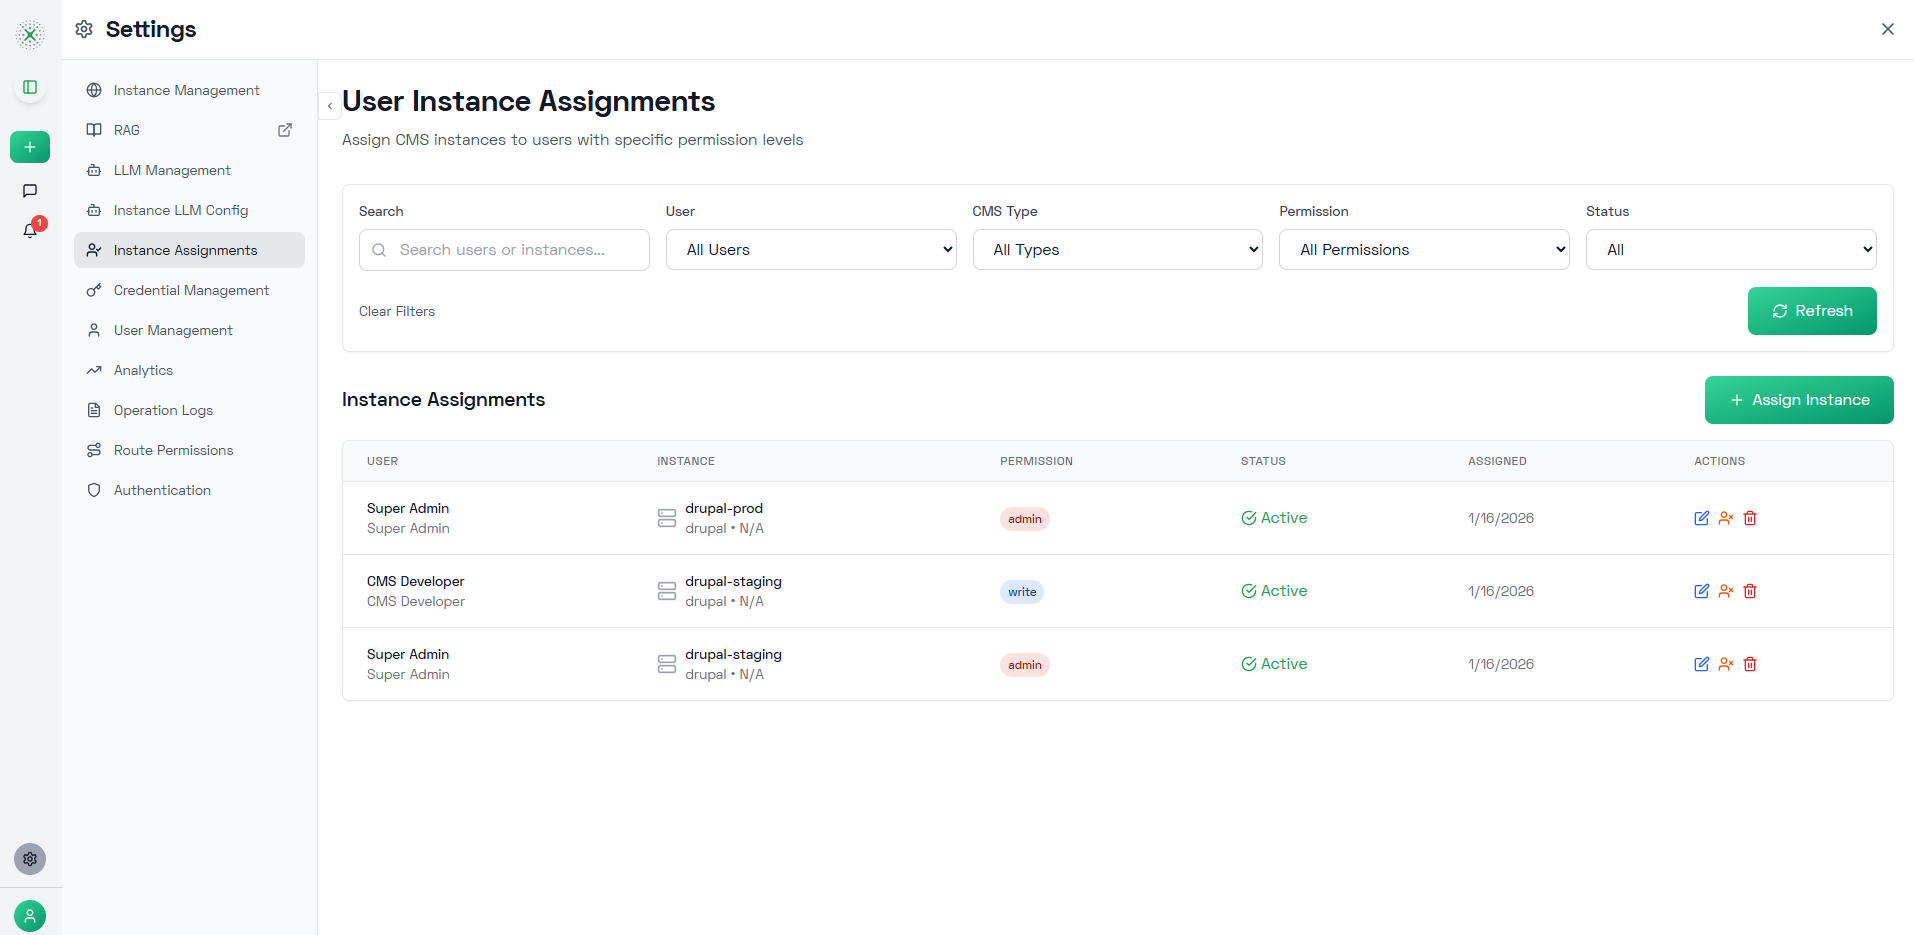The width and height of the screenshot is (1914, 935).
Task: Delete the drupal-prod assignment
Action: [x=1750, y=518]
